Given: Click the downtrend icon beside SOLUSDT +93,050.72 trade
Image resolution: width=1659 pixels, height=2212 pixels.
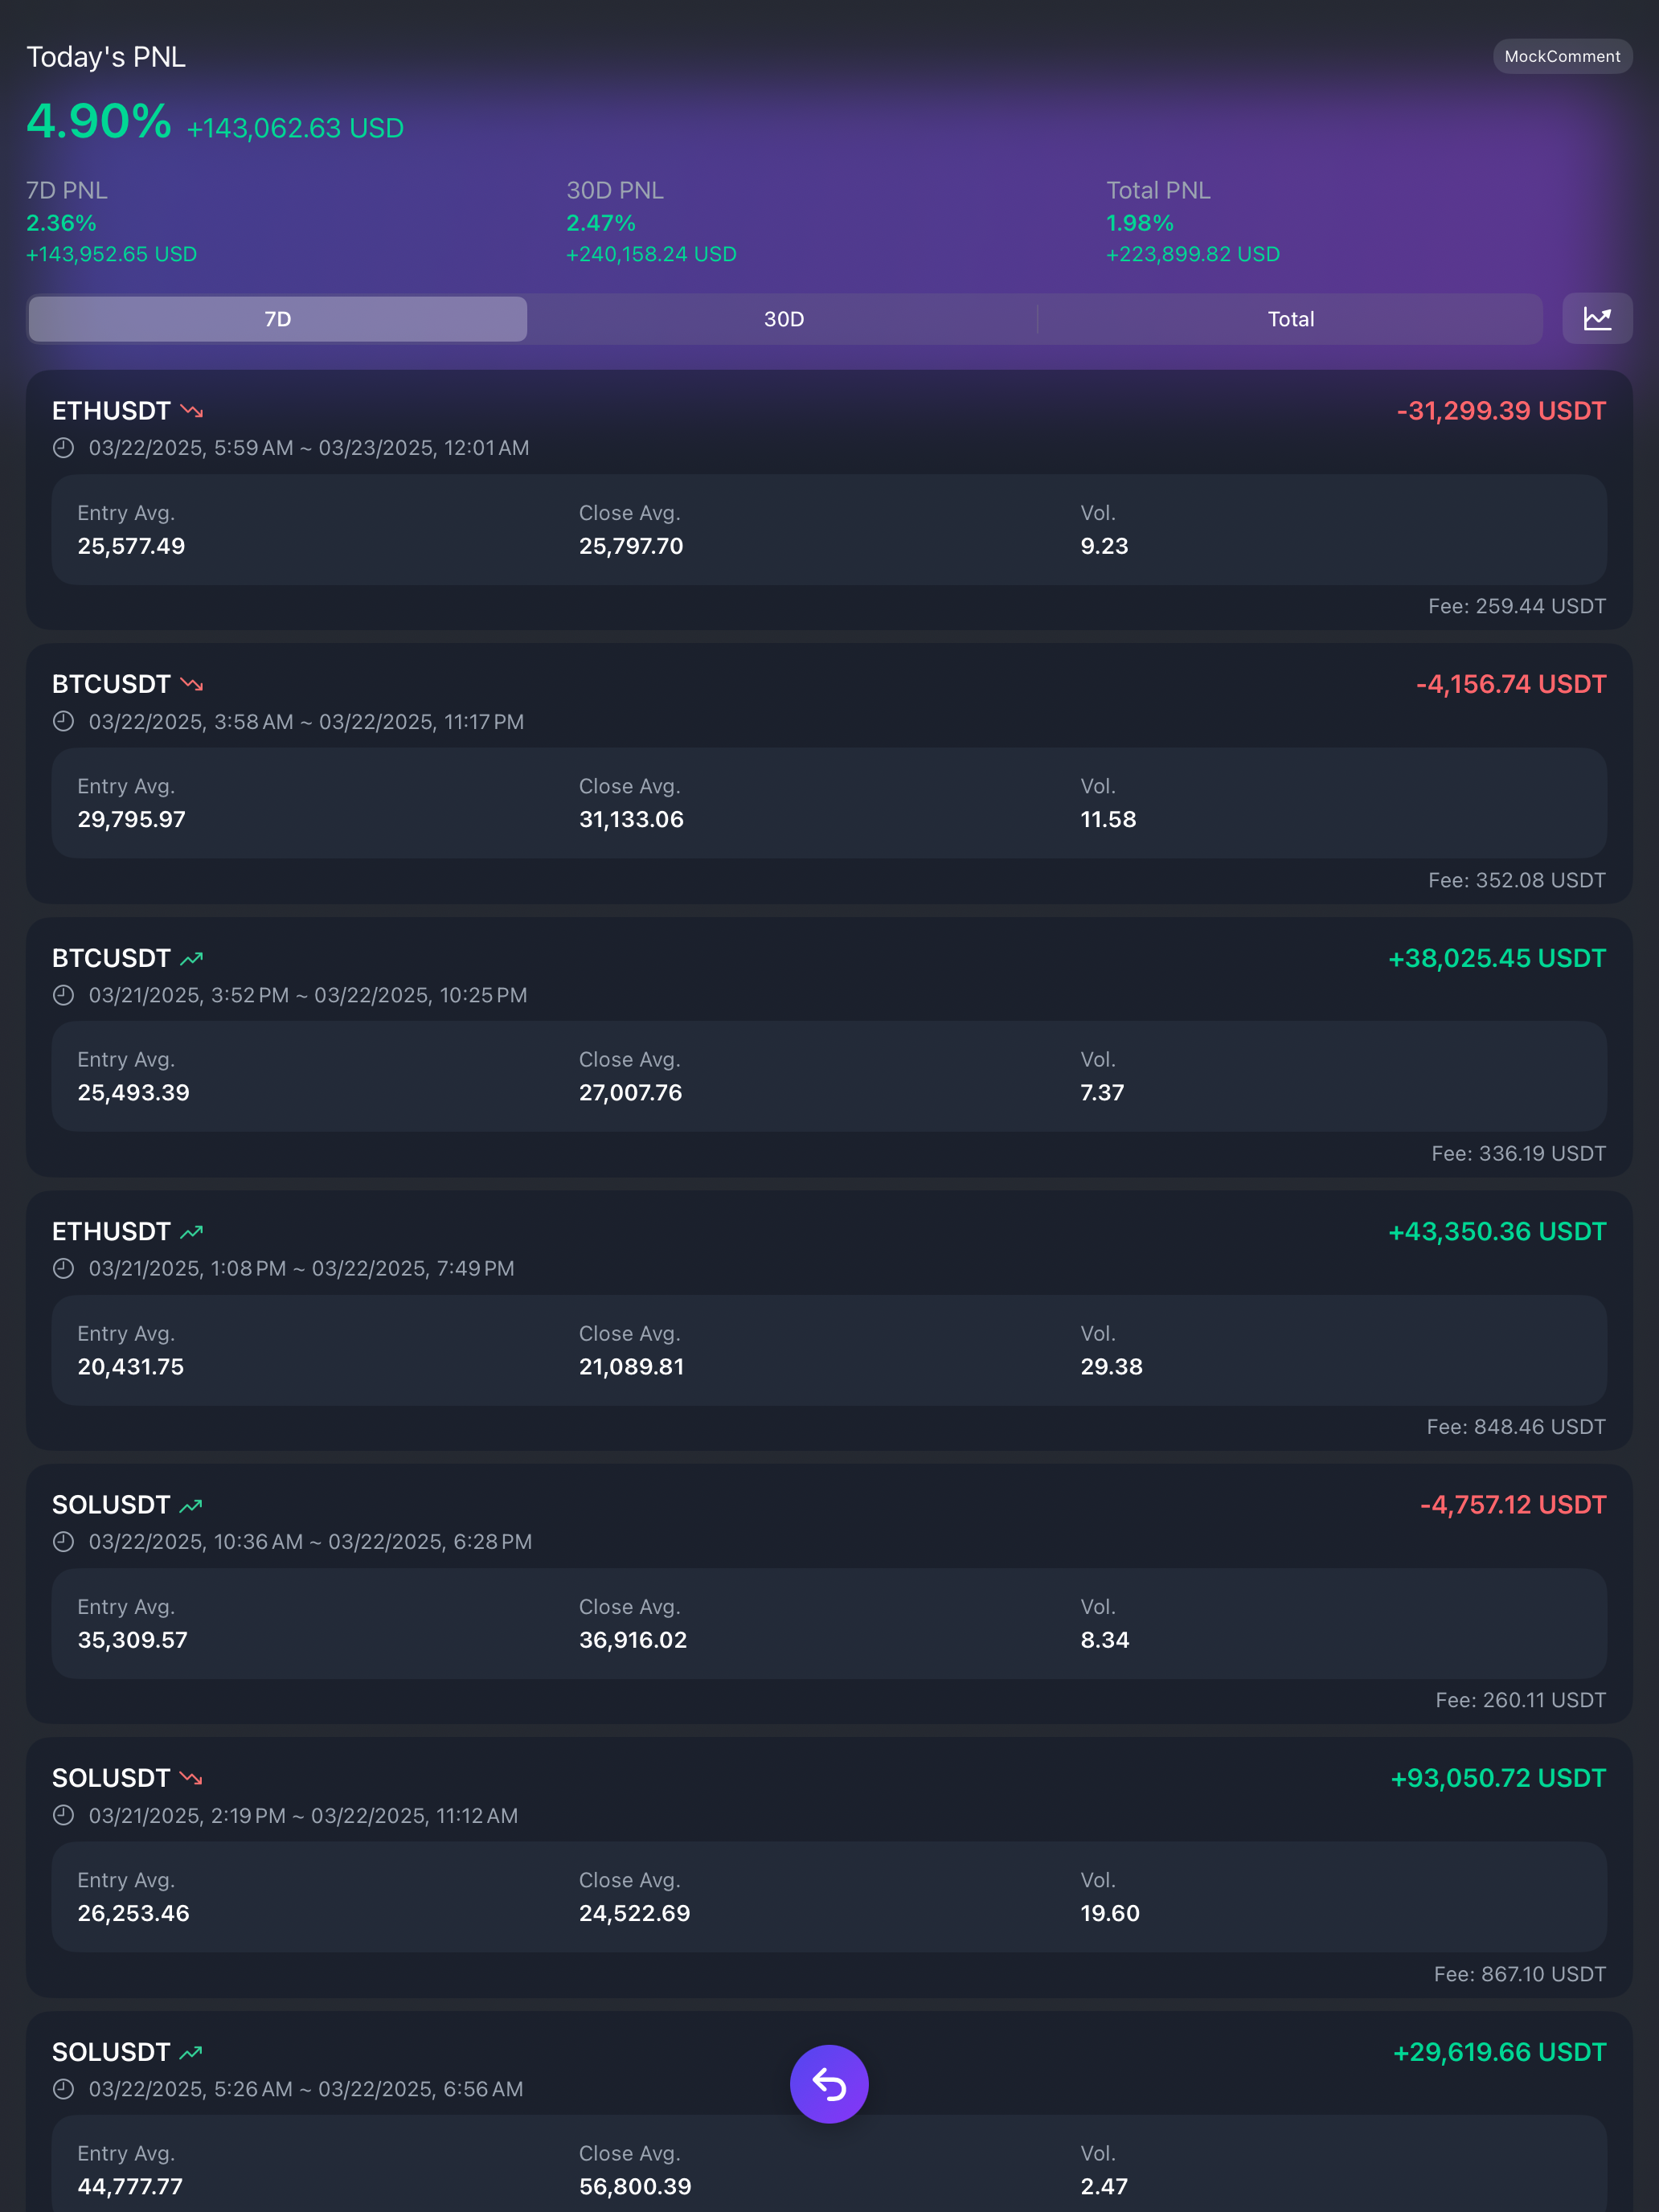Looking at the screenshot, I should click(x=192, y=1779).
